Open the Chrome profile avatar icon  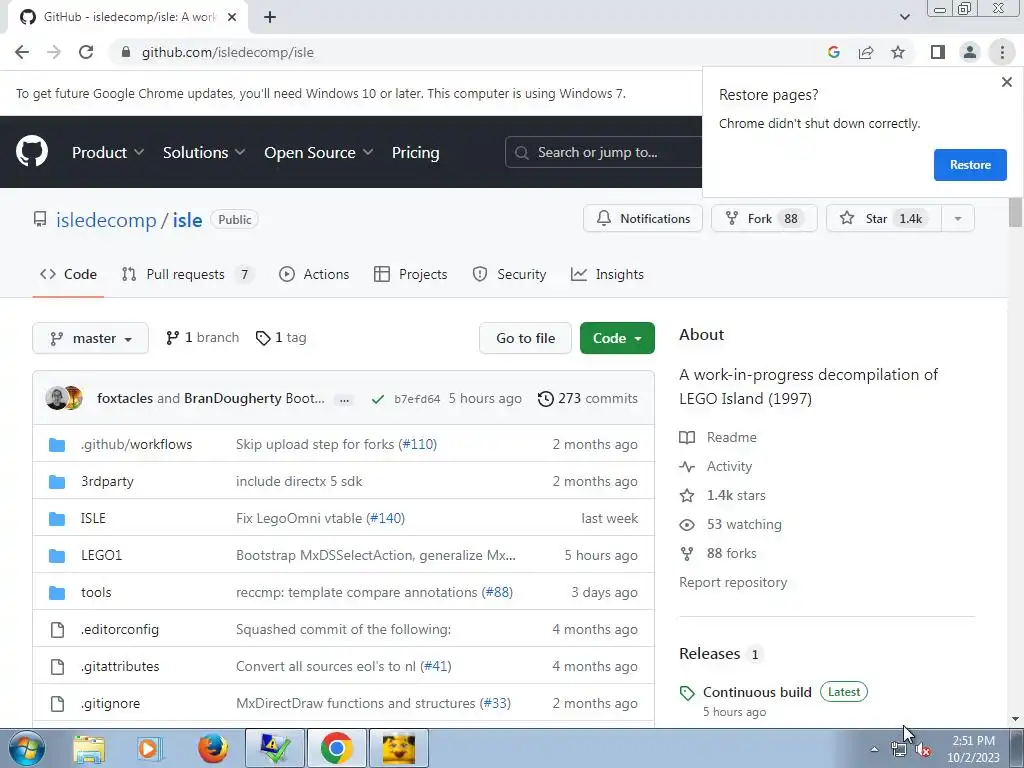[970, 52]
